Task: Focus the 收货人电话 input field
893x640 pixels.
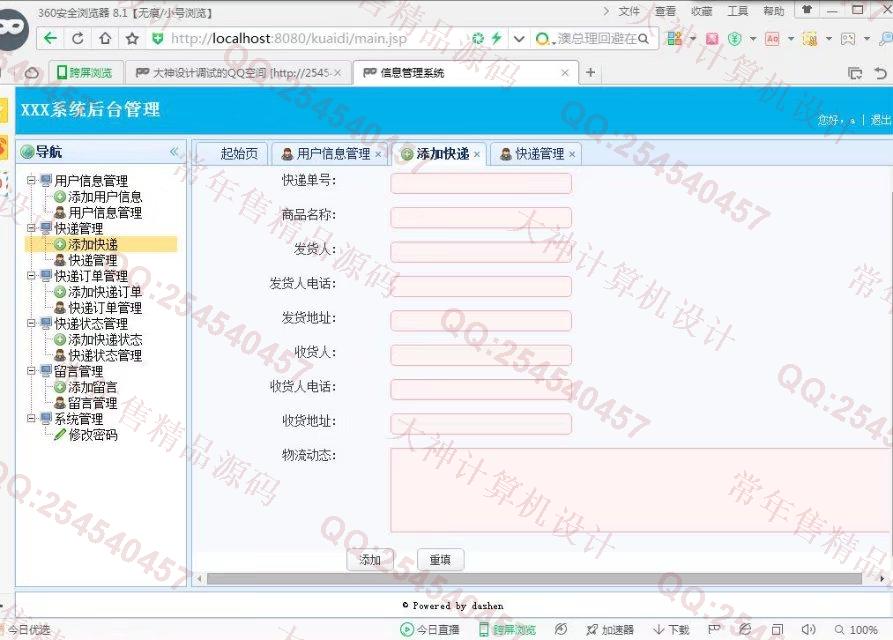Action: (481, 389)
